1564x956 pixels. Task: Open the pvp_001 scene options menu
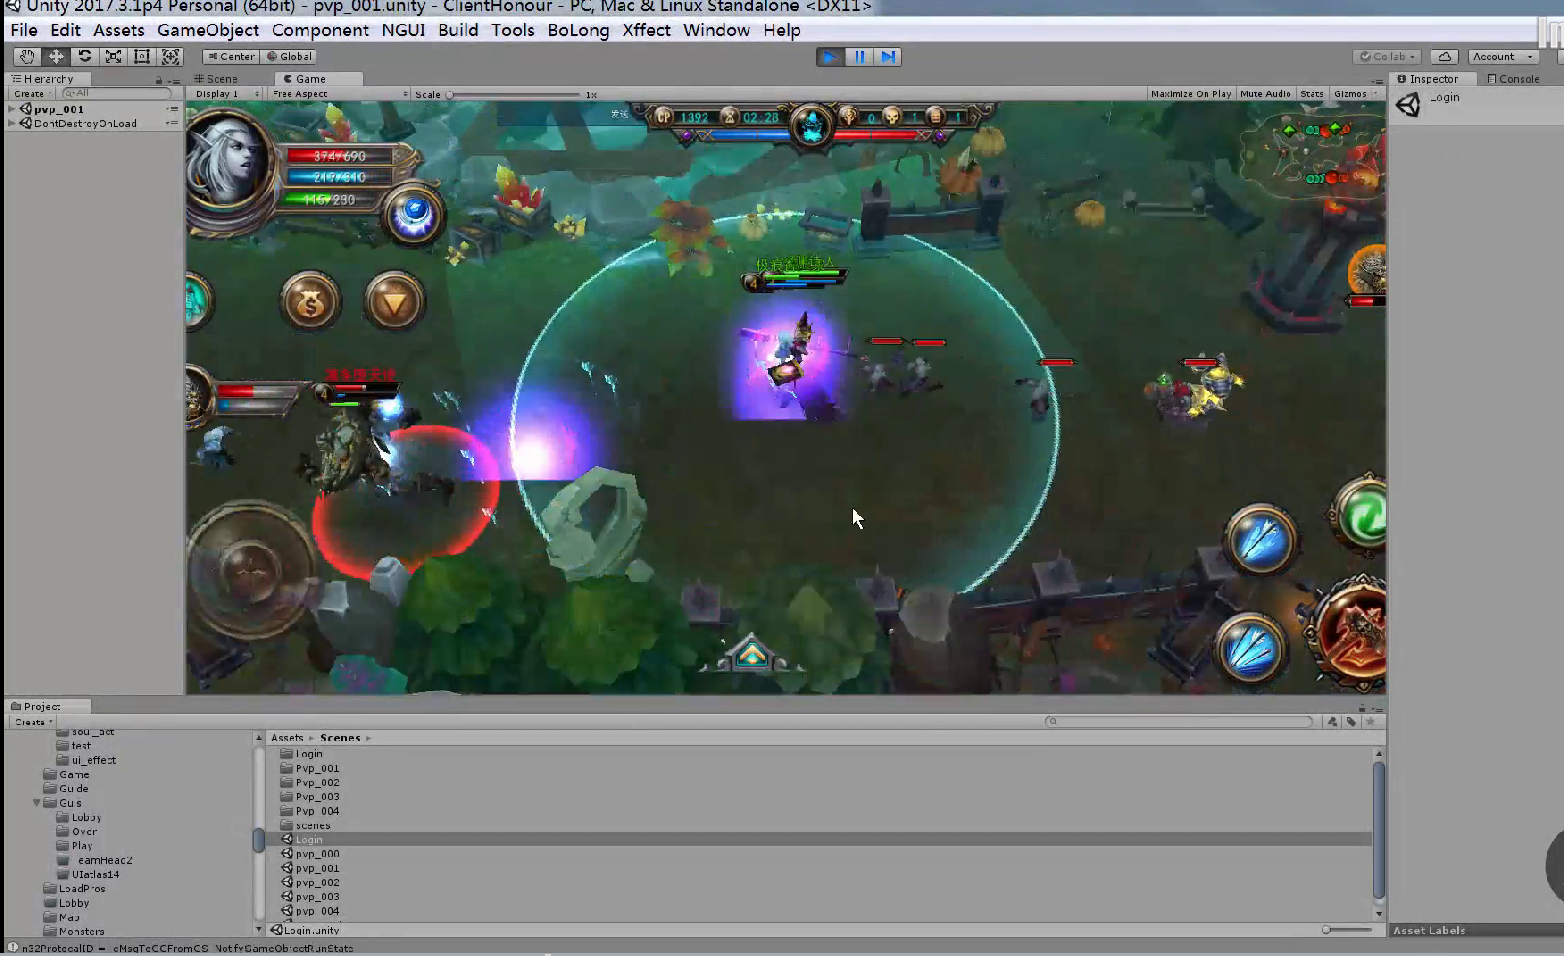click(173, 109)
